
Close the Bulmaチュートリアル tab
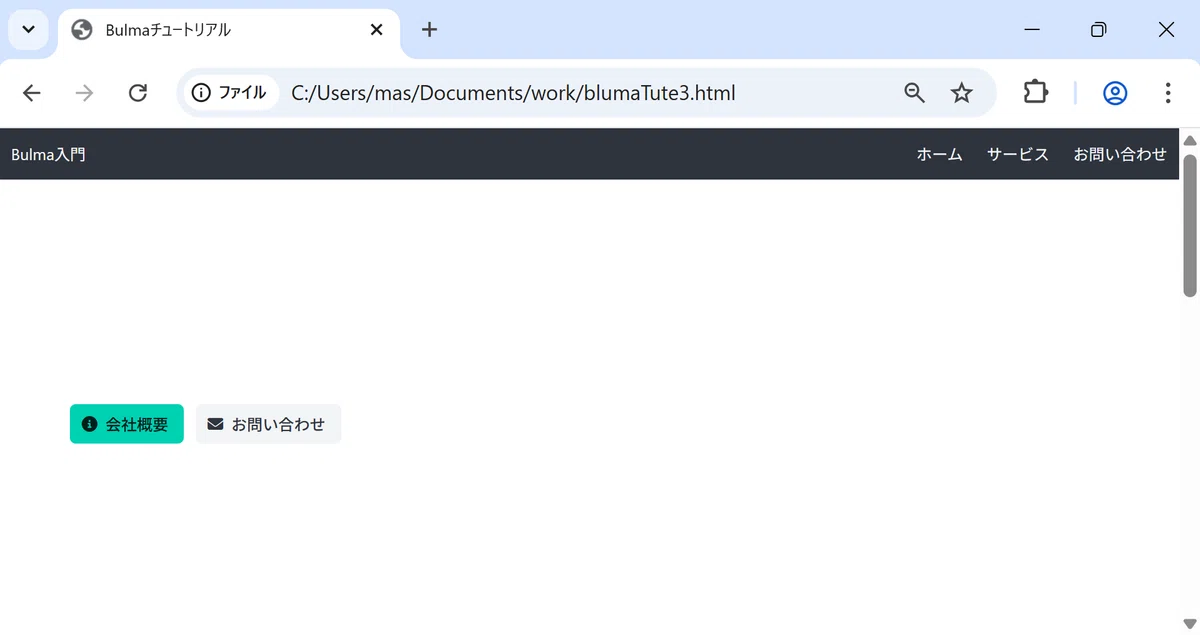click(376, 30)
